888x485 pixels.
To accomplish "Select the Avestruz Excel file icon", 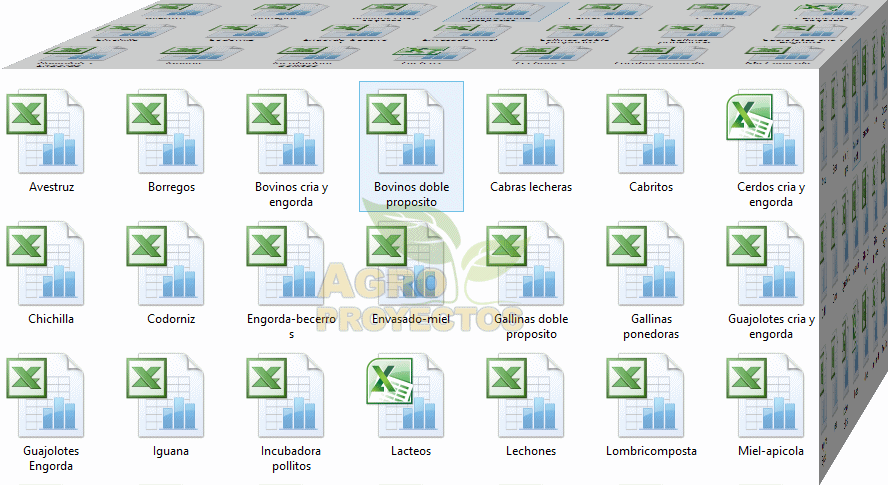I will pos(45,132).
